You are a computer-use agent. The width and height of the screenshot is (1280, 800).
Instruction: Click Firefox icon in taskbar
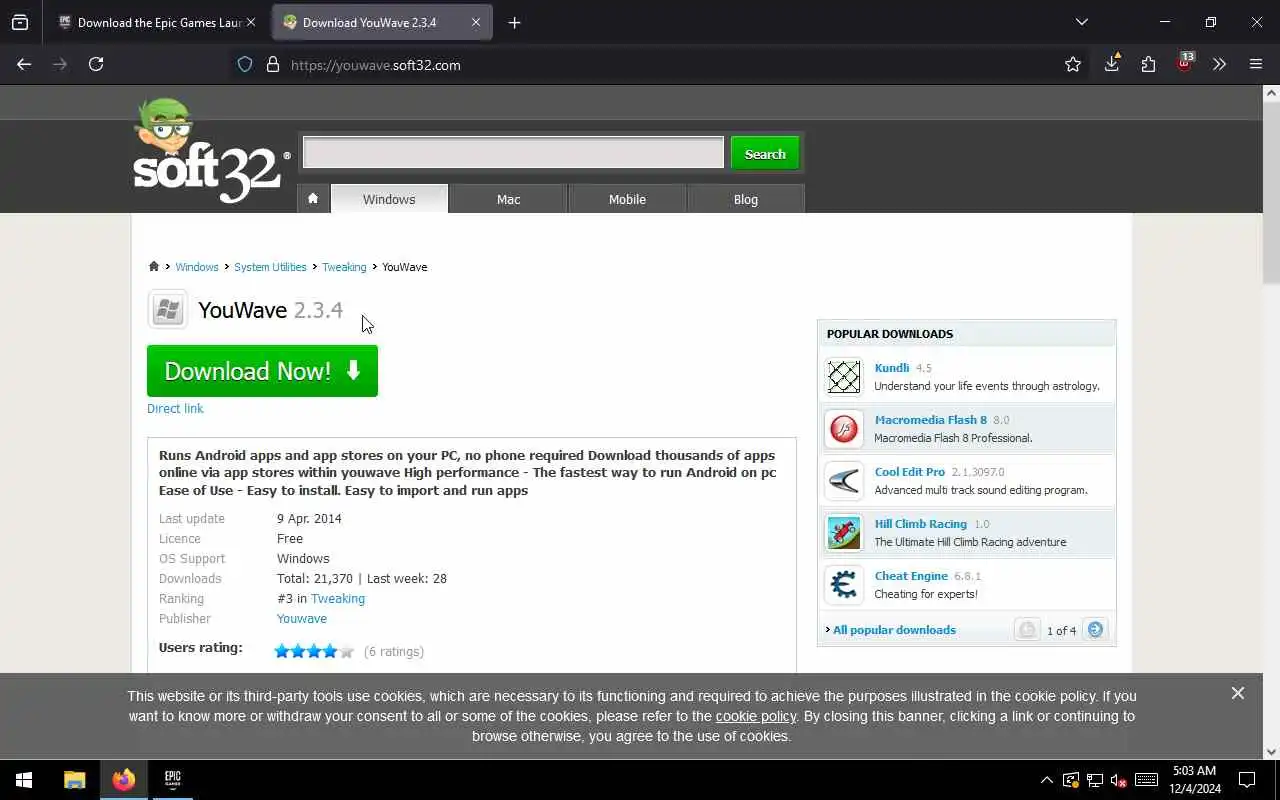pyautogui.click(x=124, y=779)
